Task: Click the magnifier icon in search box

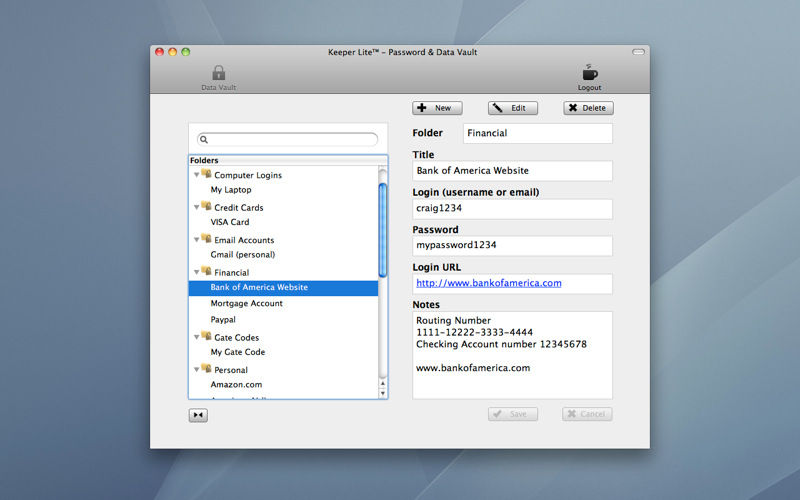Action: [204, 139]
